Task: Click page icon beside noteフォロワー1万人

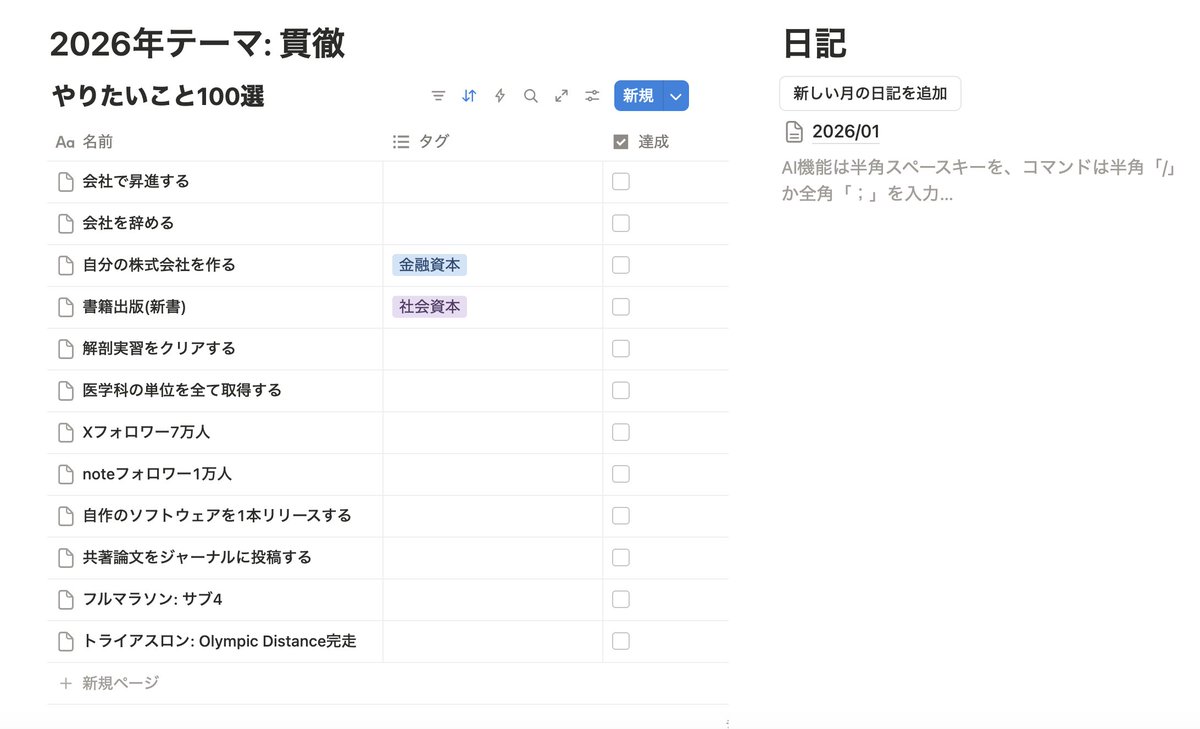Action: coord(66,474)
